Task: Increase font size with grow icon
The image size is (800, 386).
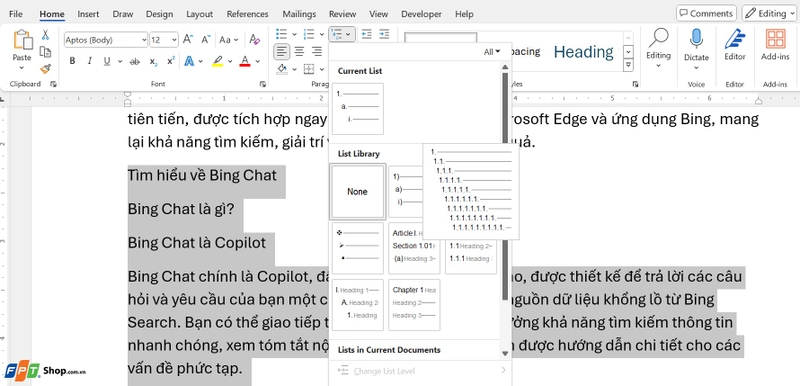Action: coord(188,39)
